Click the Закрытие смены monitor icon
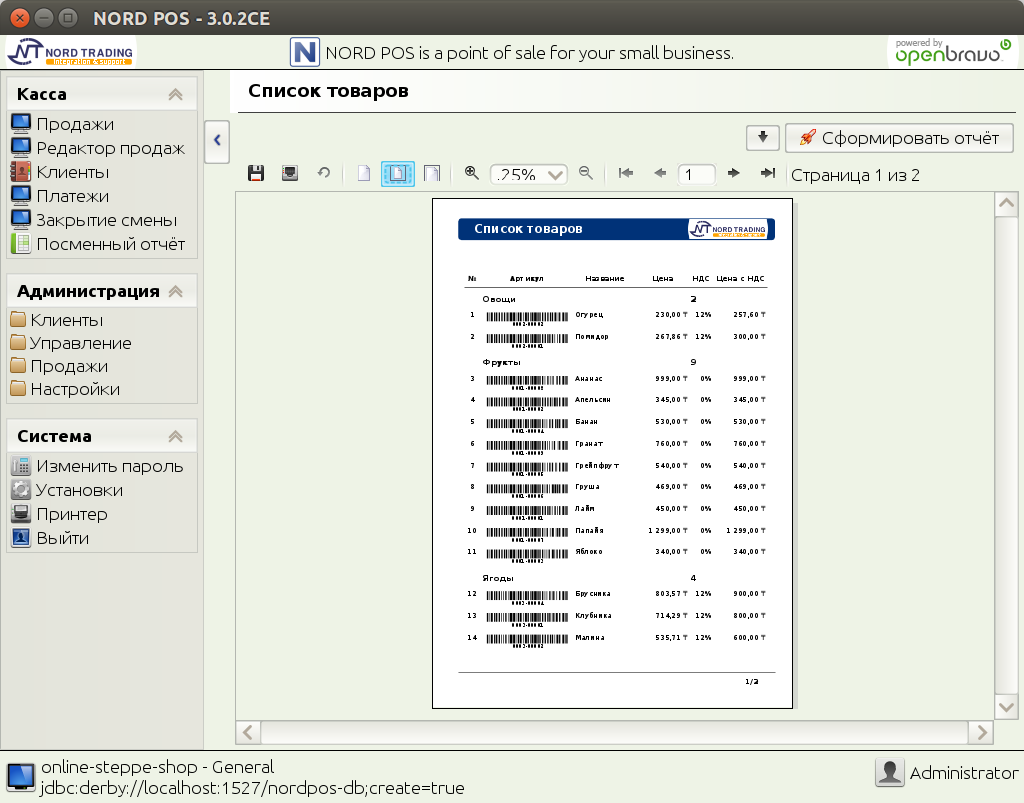This screenshot has width=1024, height=803. point(21,220)
